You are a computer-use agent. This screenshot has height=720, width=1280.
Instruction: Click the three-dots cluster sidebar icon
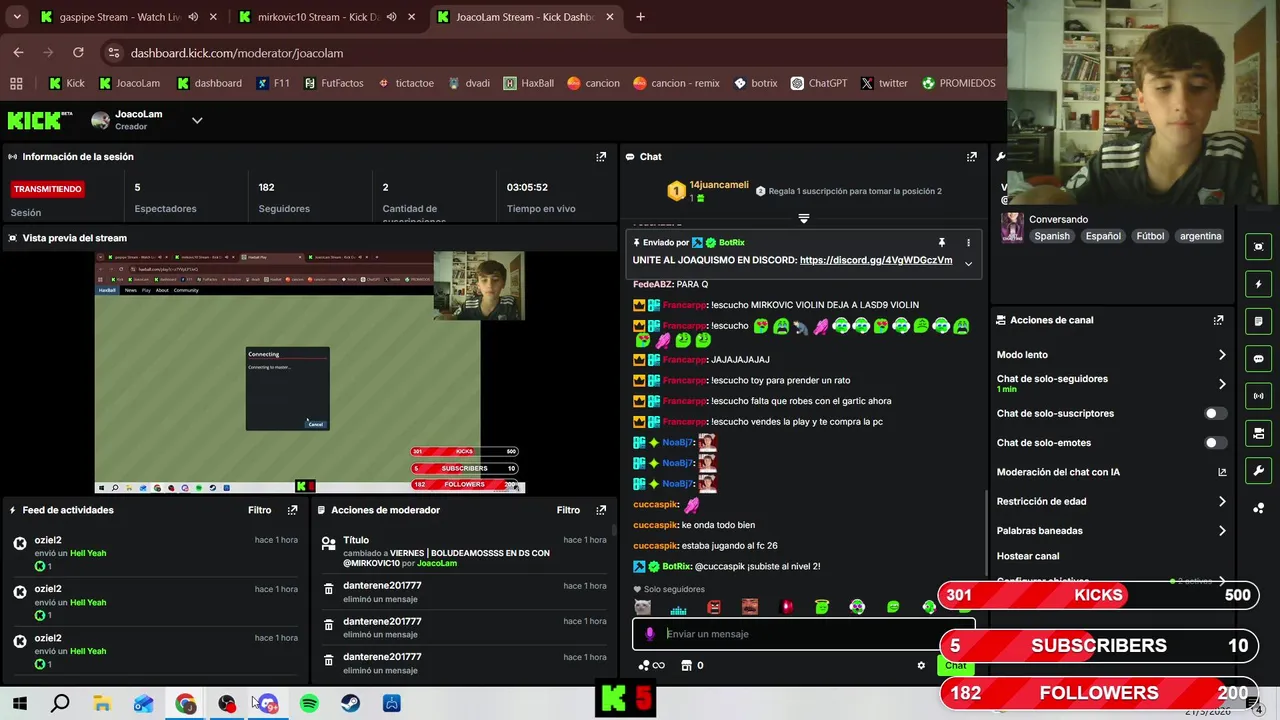click(x=1258, y=508)
